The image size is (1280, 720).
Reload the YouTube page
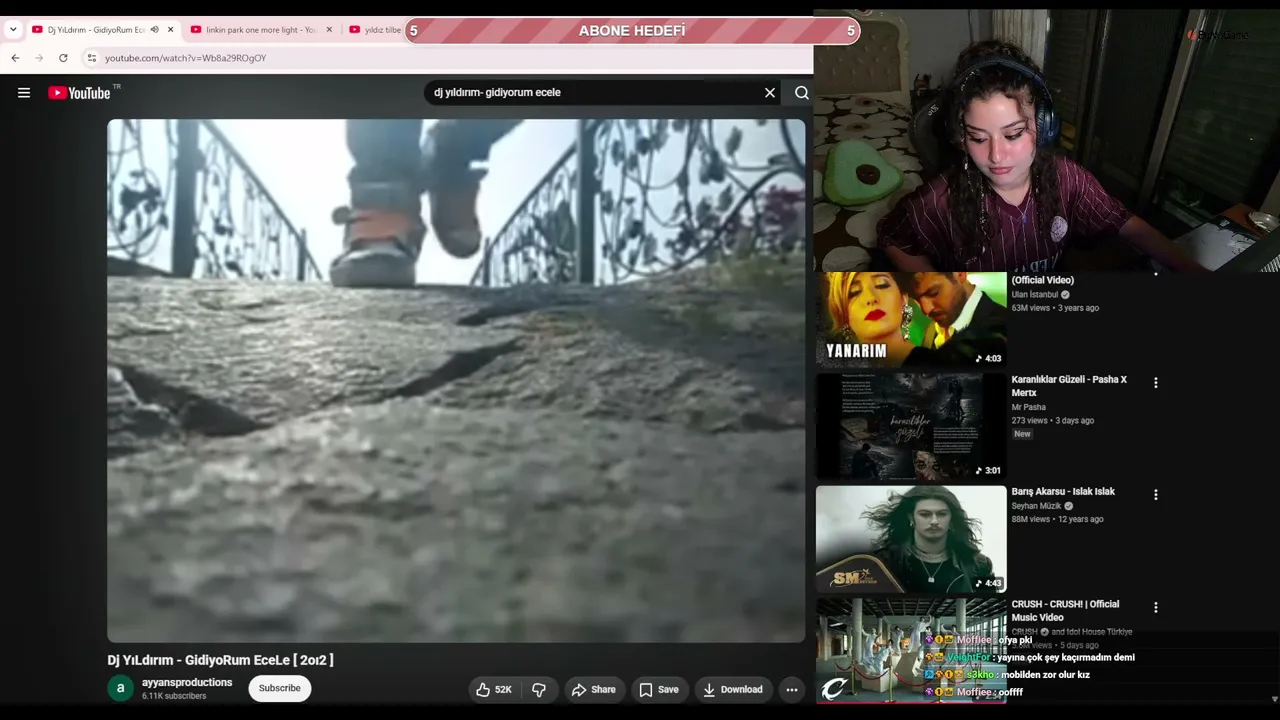point(63,58)
